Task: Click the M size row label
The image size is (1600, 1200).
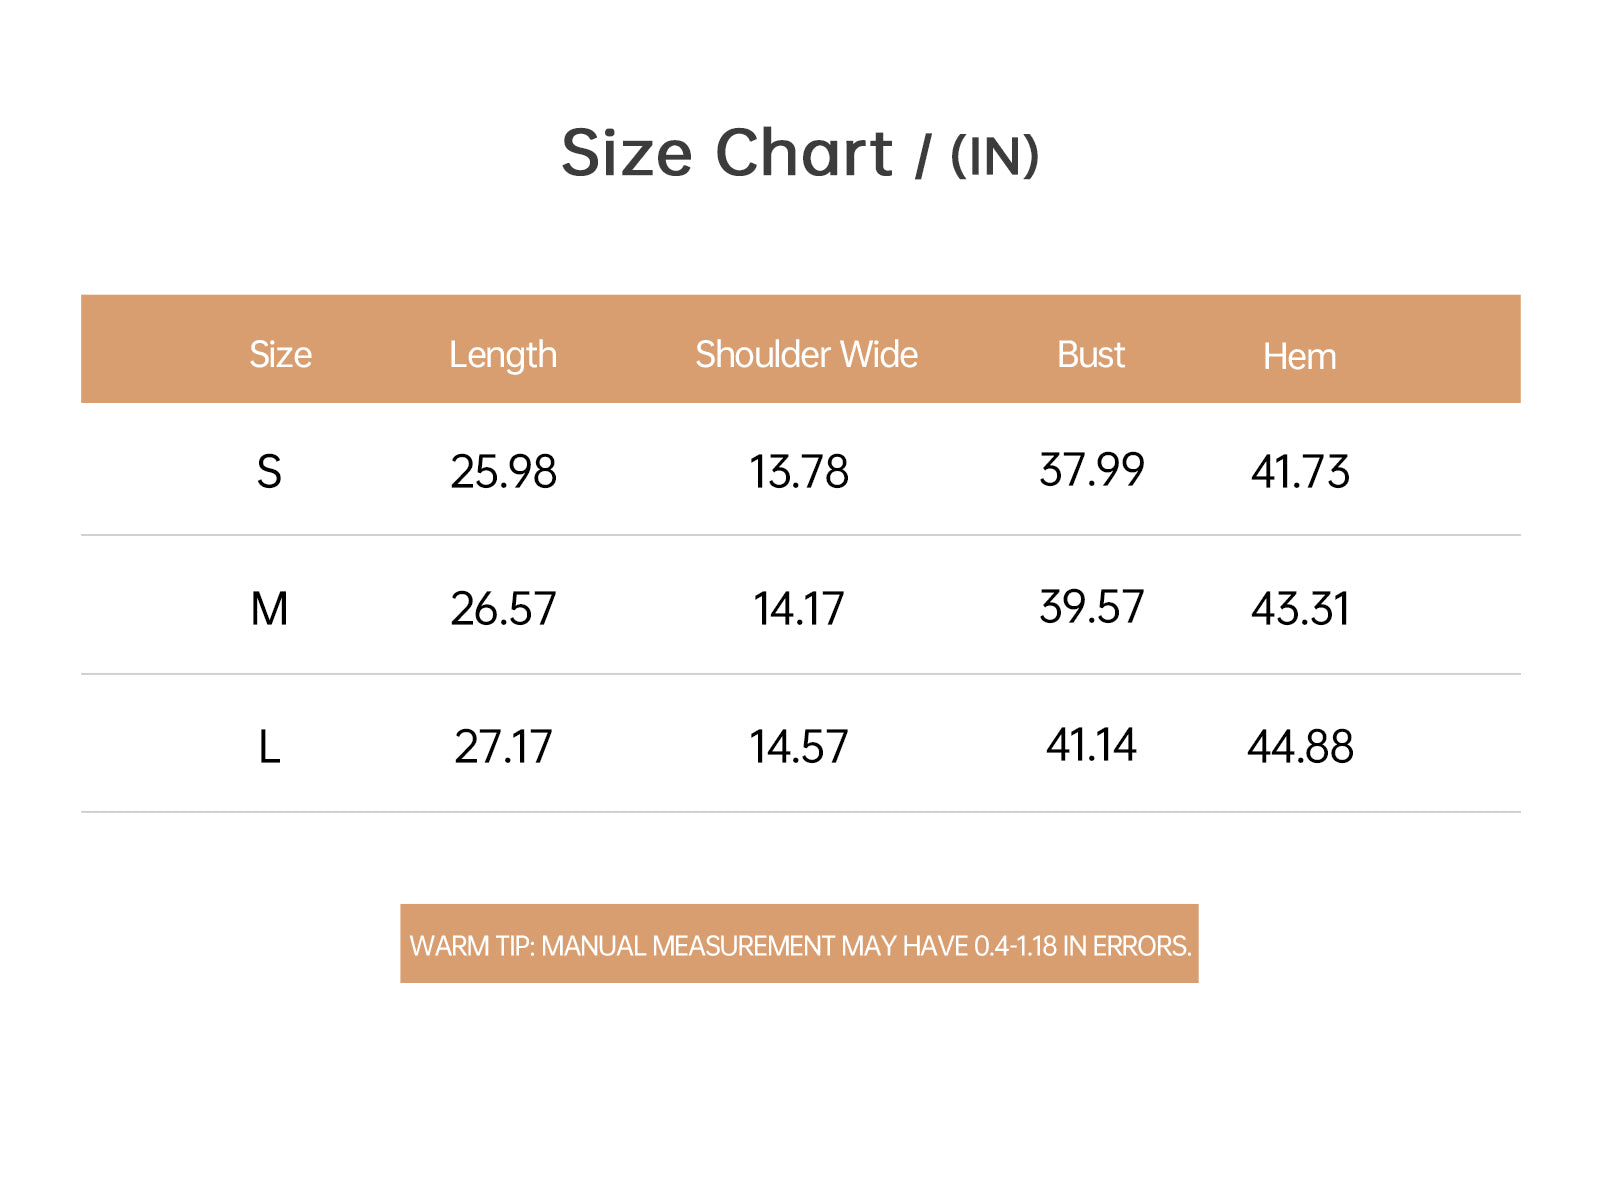Action: pos(269,608)
